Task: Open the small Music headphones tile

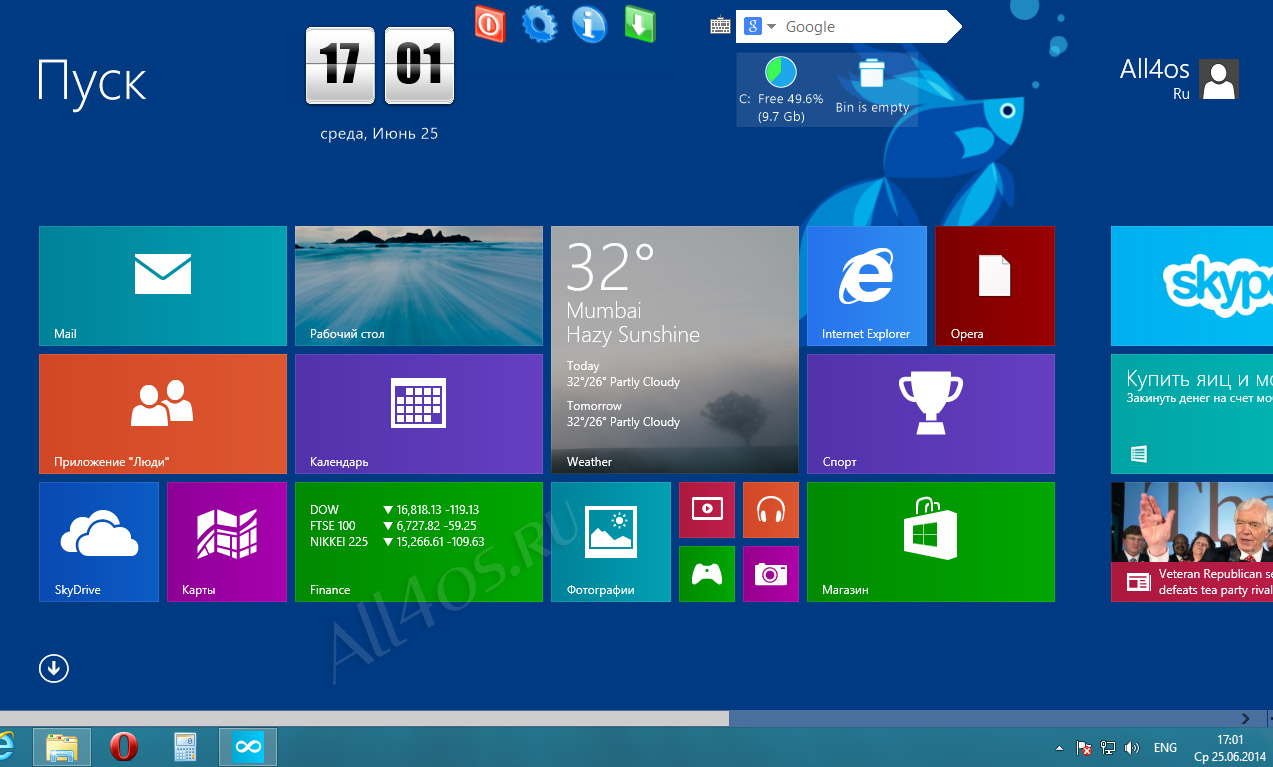Action: coord(771,510)
